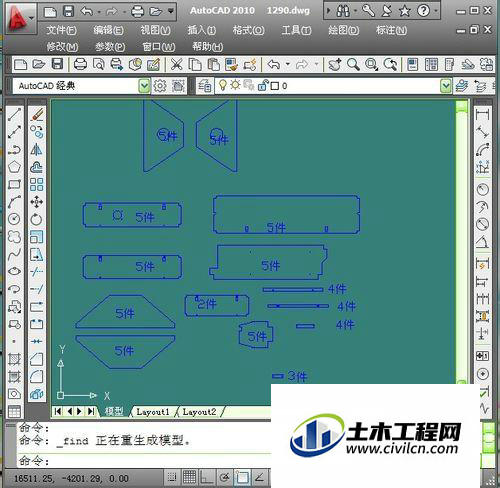Toggle Grid display in status bar
Image resolution: width=500 pixels, height=488 pixels.
tap(189, 478)
